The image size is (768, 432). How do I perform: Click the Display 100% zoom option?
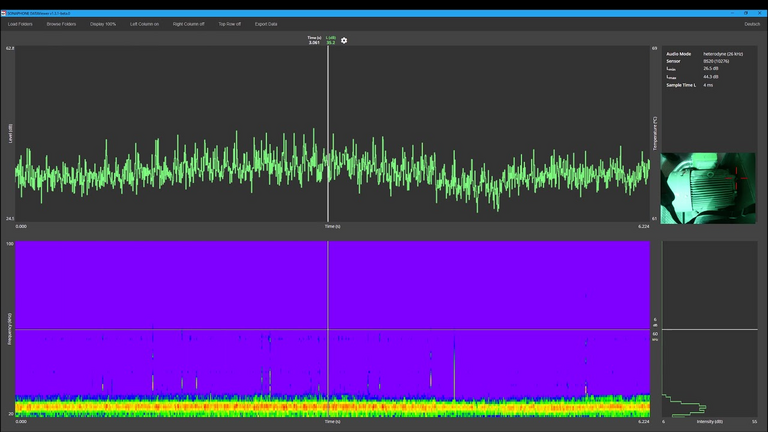[104, 23]
